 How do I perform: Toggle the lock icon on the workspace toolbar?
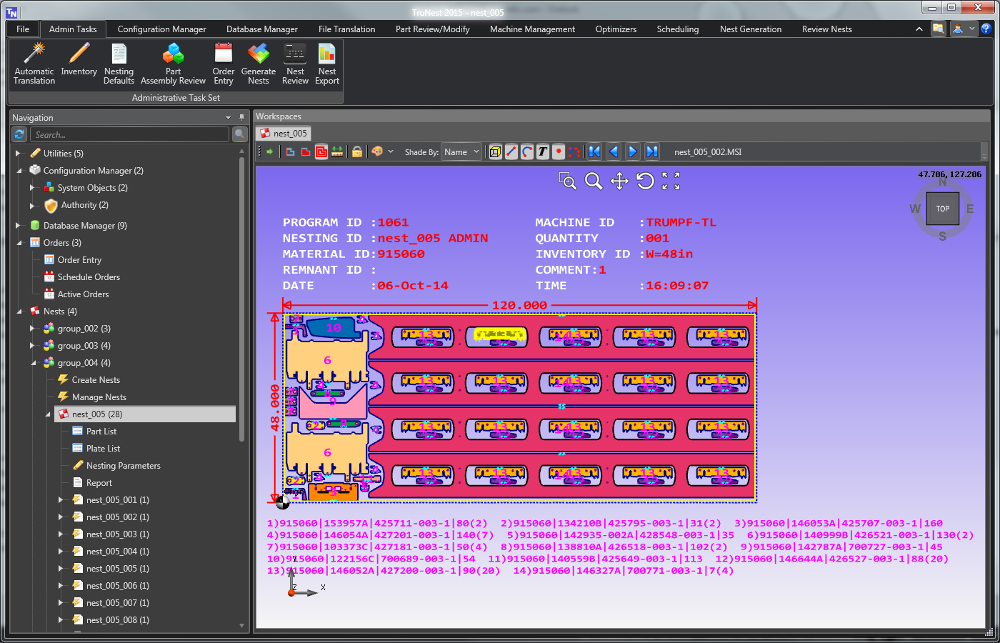pos(357,151)
